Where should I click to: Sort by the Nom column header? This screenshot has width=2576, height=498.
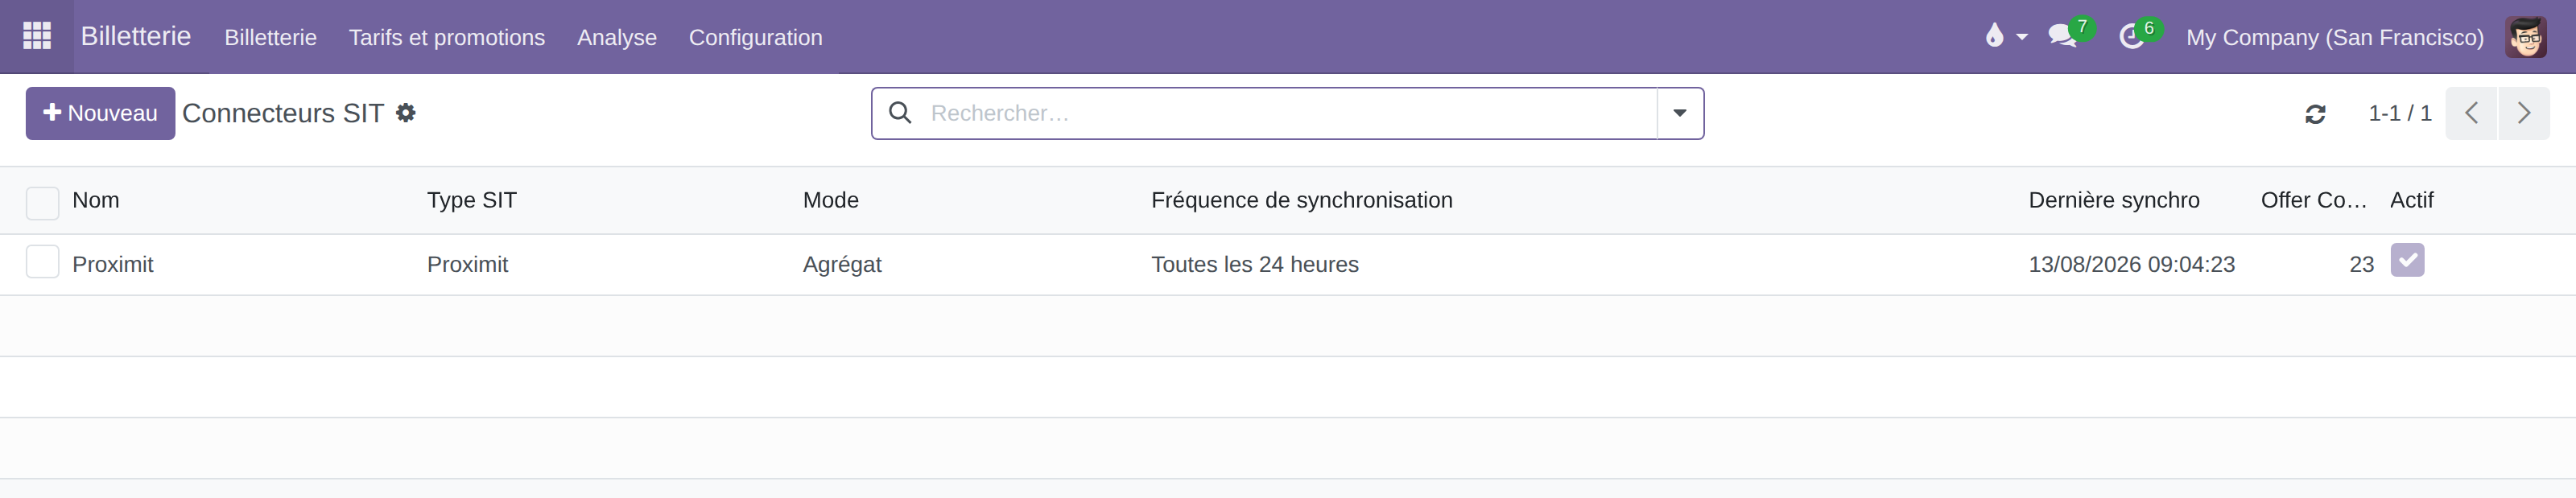(96, 200)
